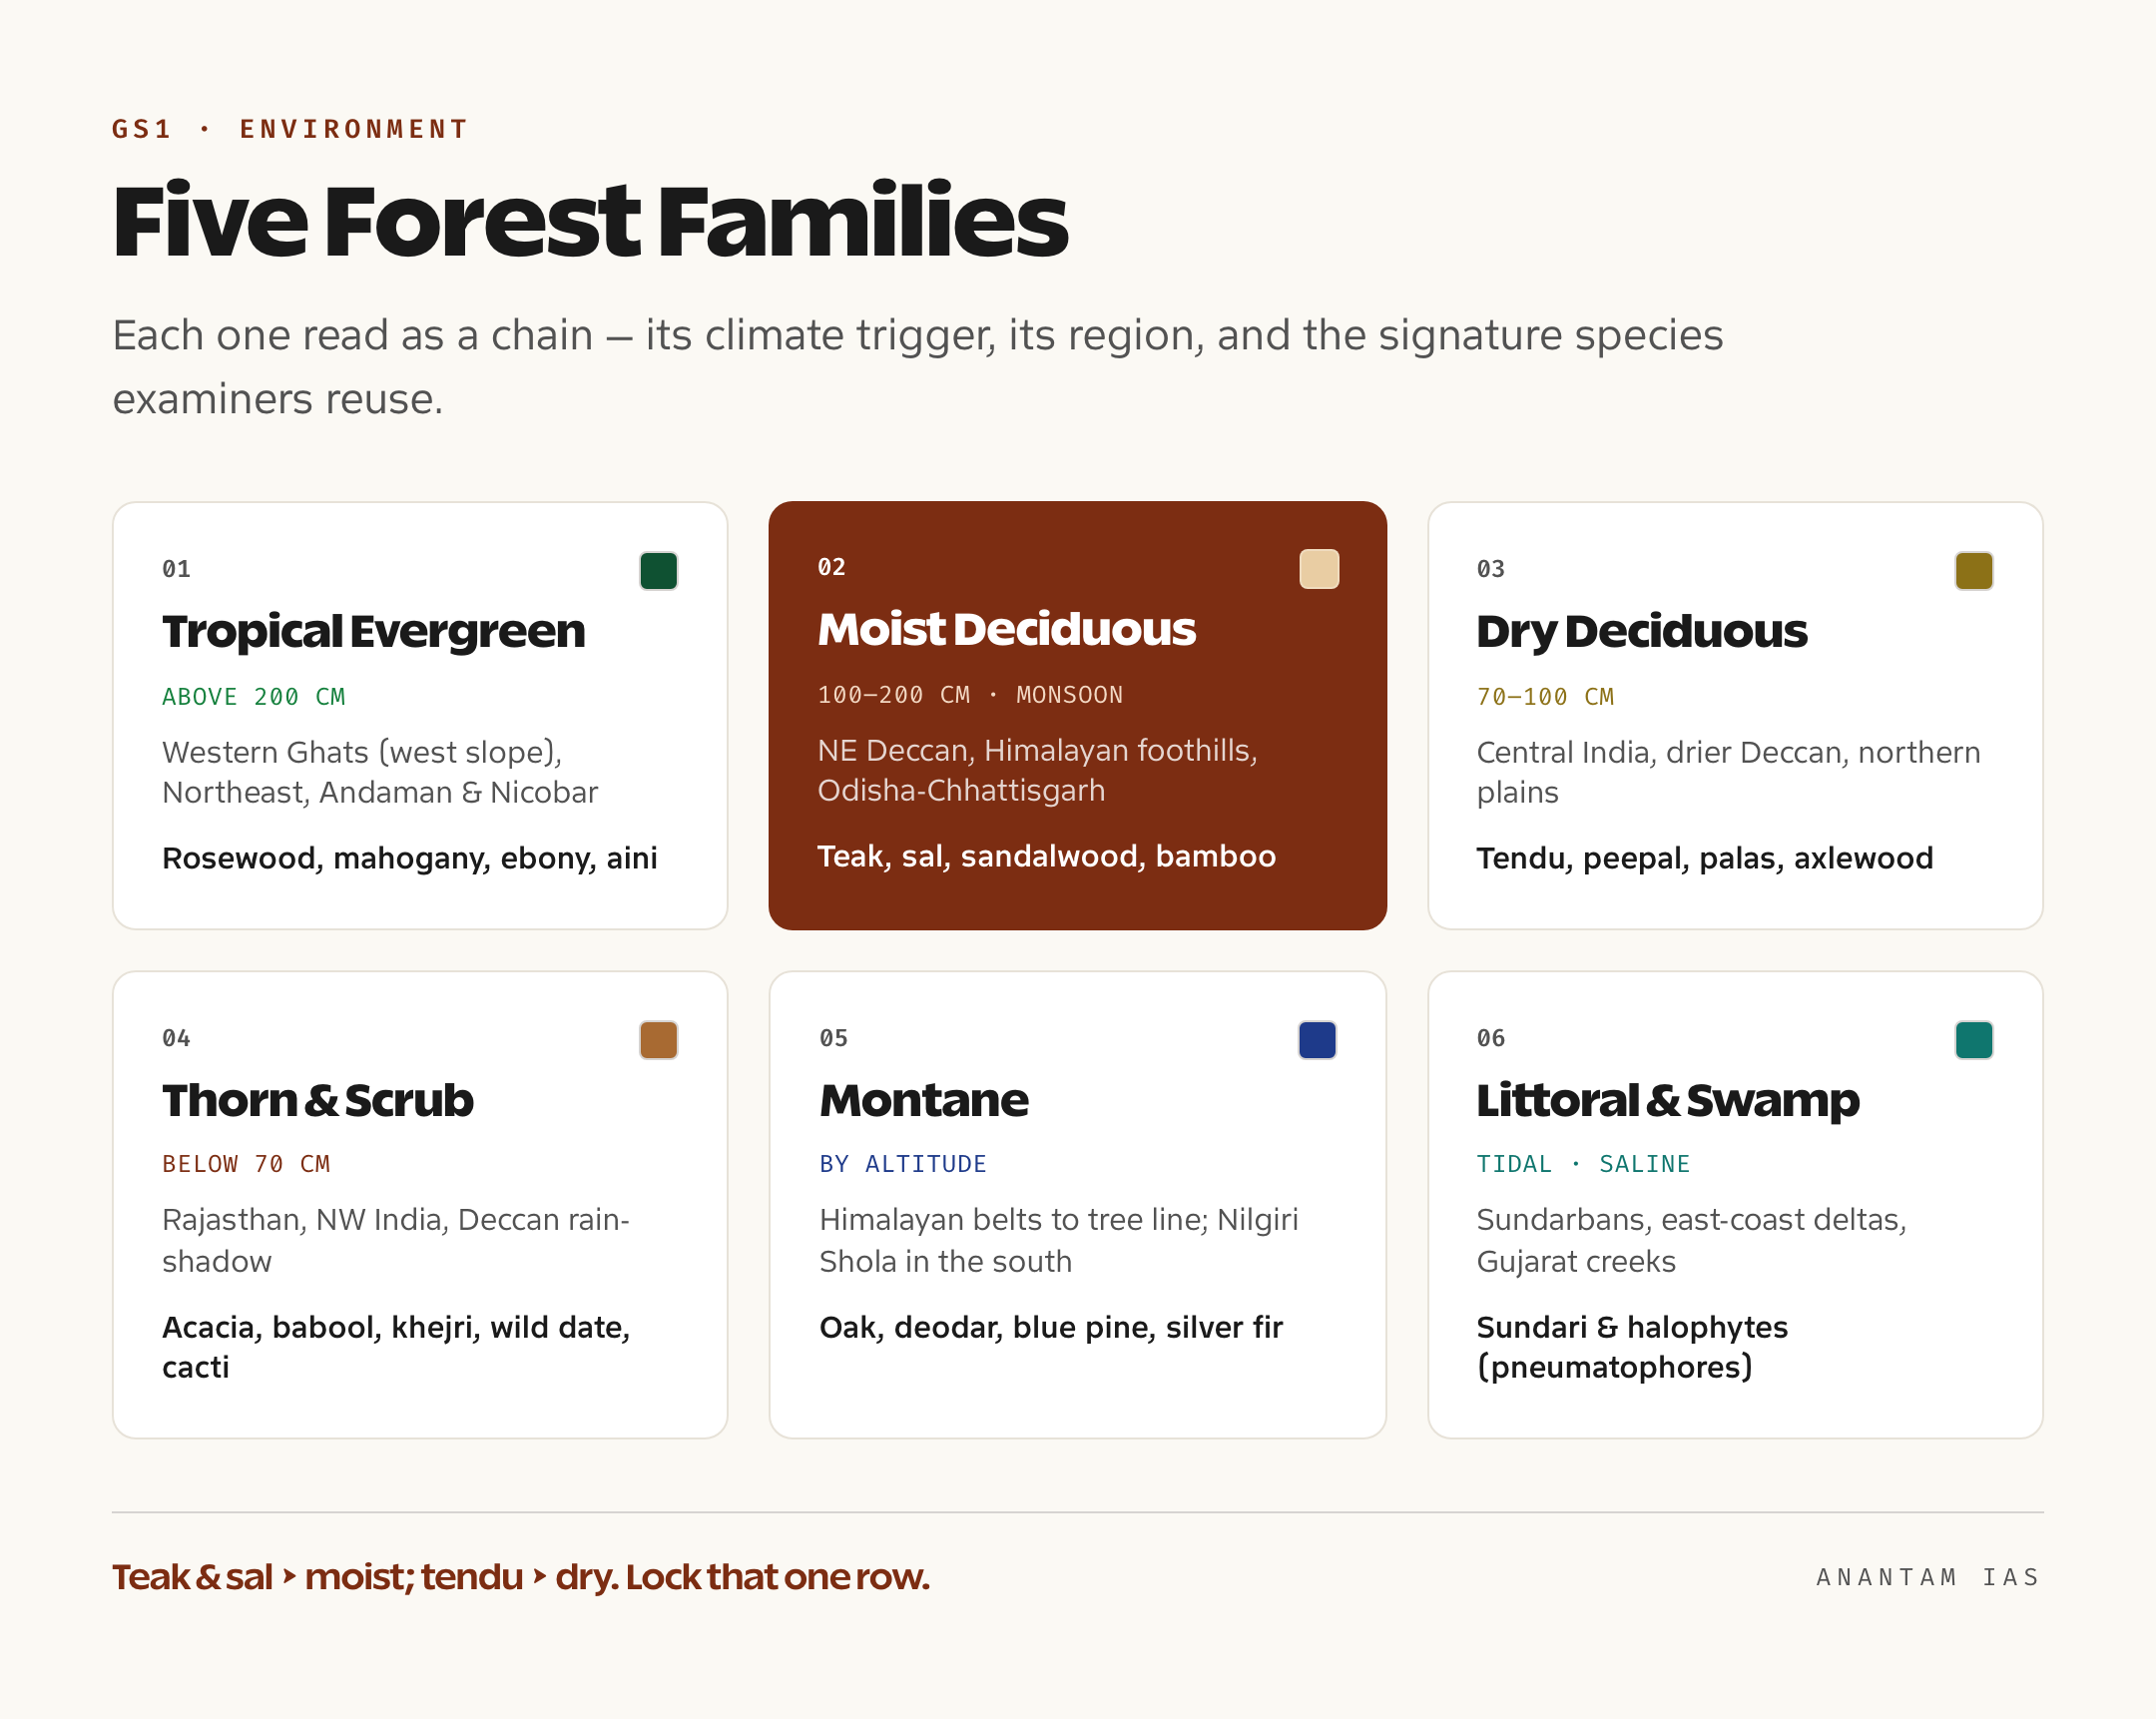Select the Moist Deciduous heading
The height and width of the screenshot is (1719, 2156).
[x=1006, y=630]
